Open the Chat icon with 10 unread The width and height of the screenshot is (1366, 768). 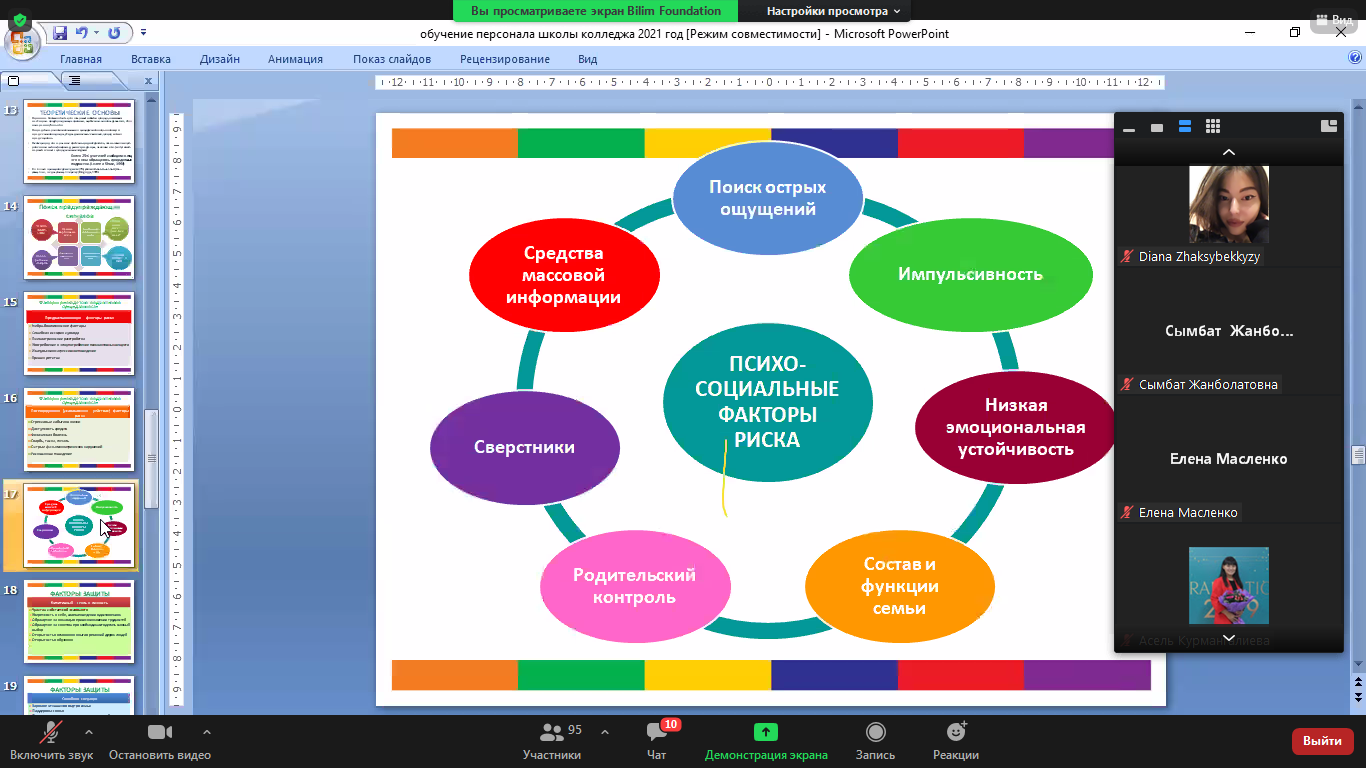pos(656,733)
